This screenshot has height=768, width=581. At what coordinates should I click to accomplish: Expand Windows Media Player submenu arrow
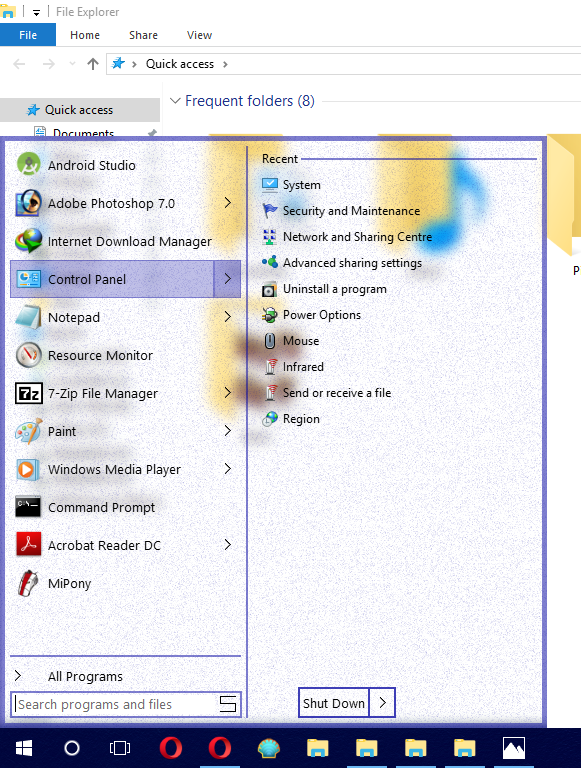(x=228, y=469)
